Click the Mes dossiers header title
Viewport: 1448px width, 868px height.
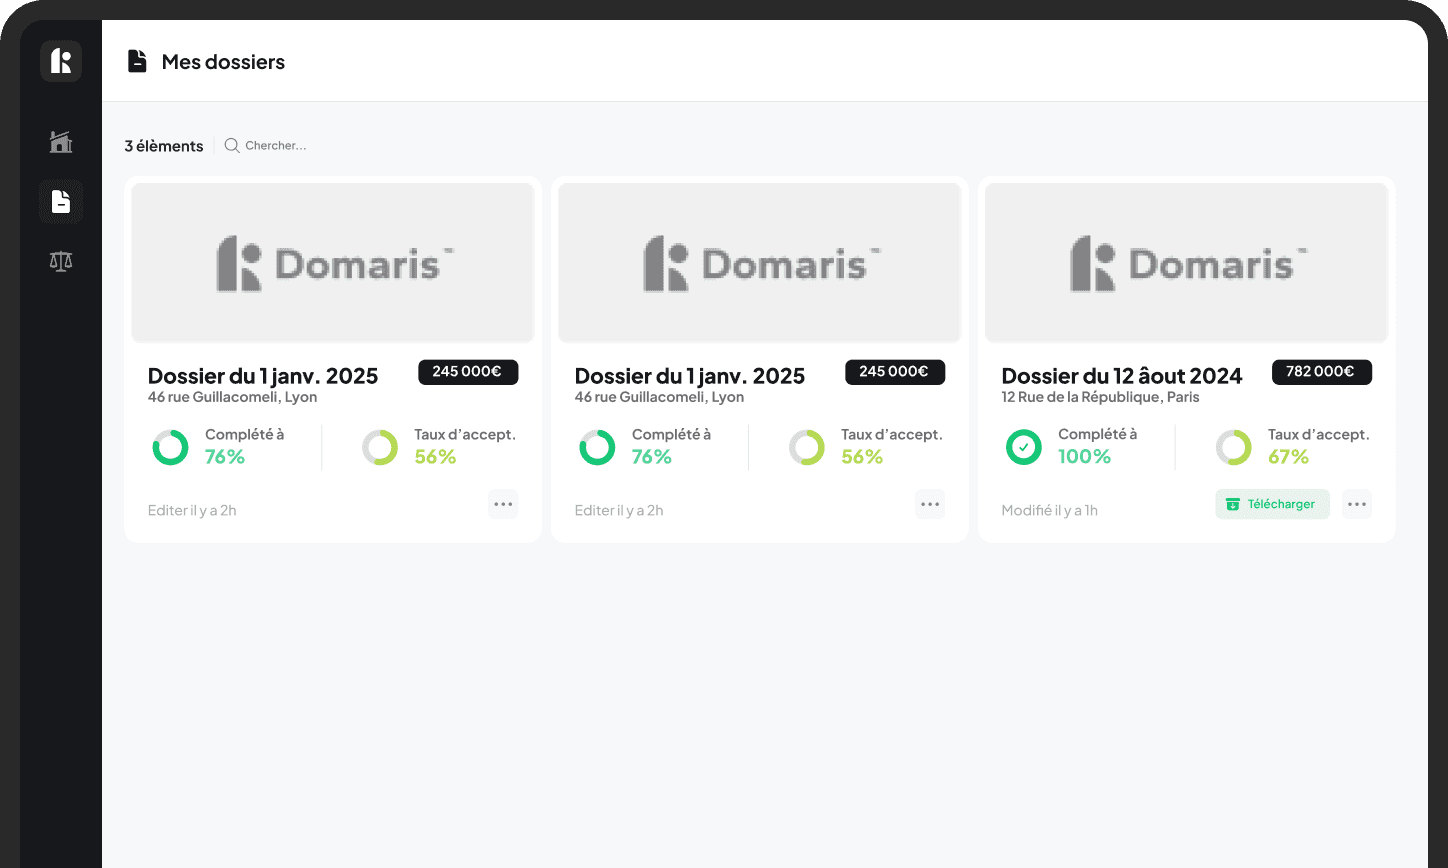click(x=223, y=62)
